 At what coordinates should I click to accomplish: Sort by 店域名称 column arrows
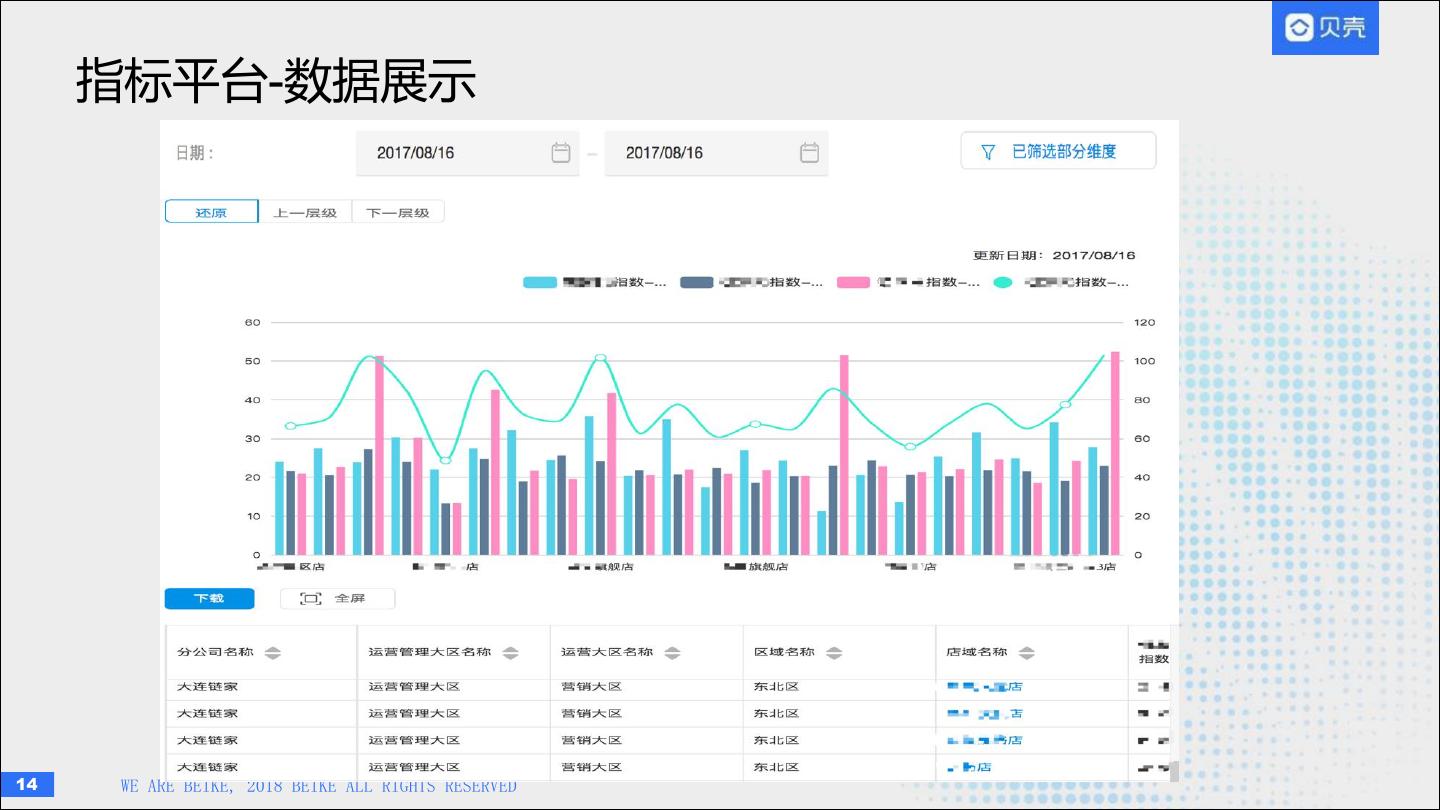pos(1026,653)
